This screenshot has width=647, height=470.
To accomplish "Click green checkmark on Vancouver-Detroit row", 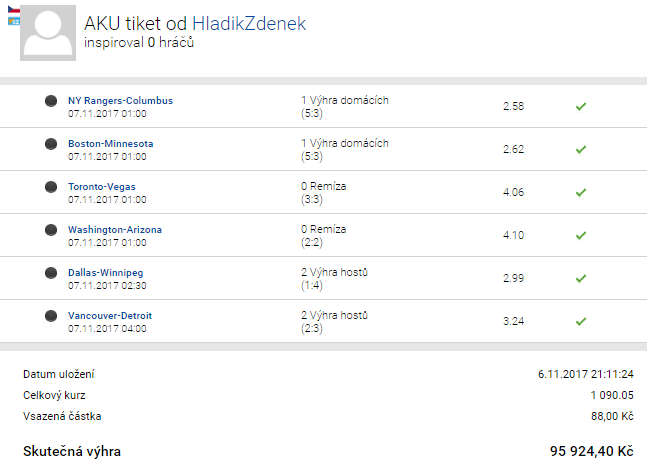I will click(x=580, y=321).
